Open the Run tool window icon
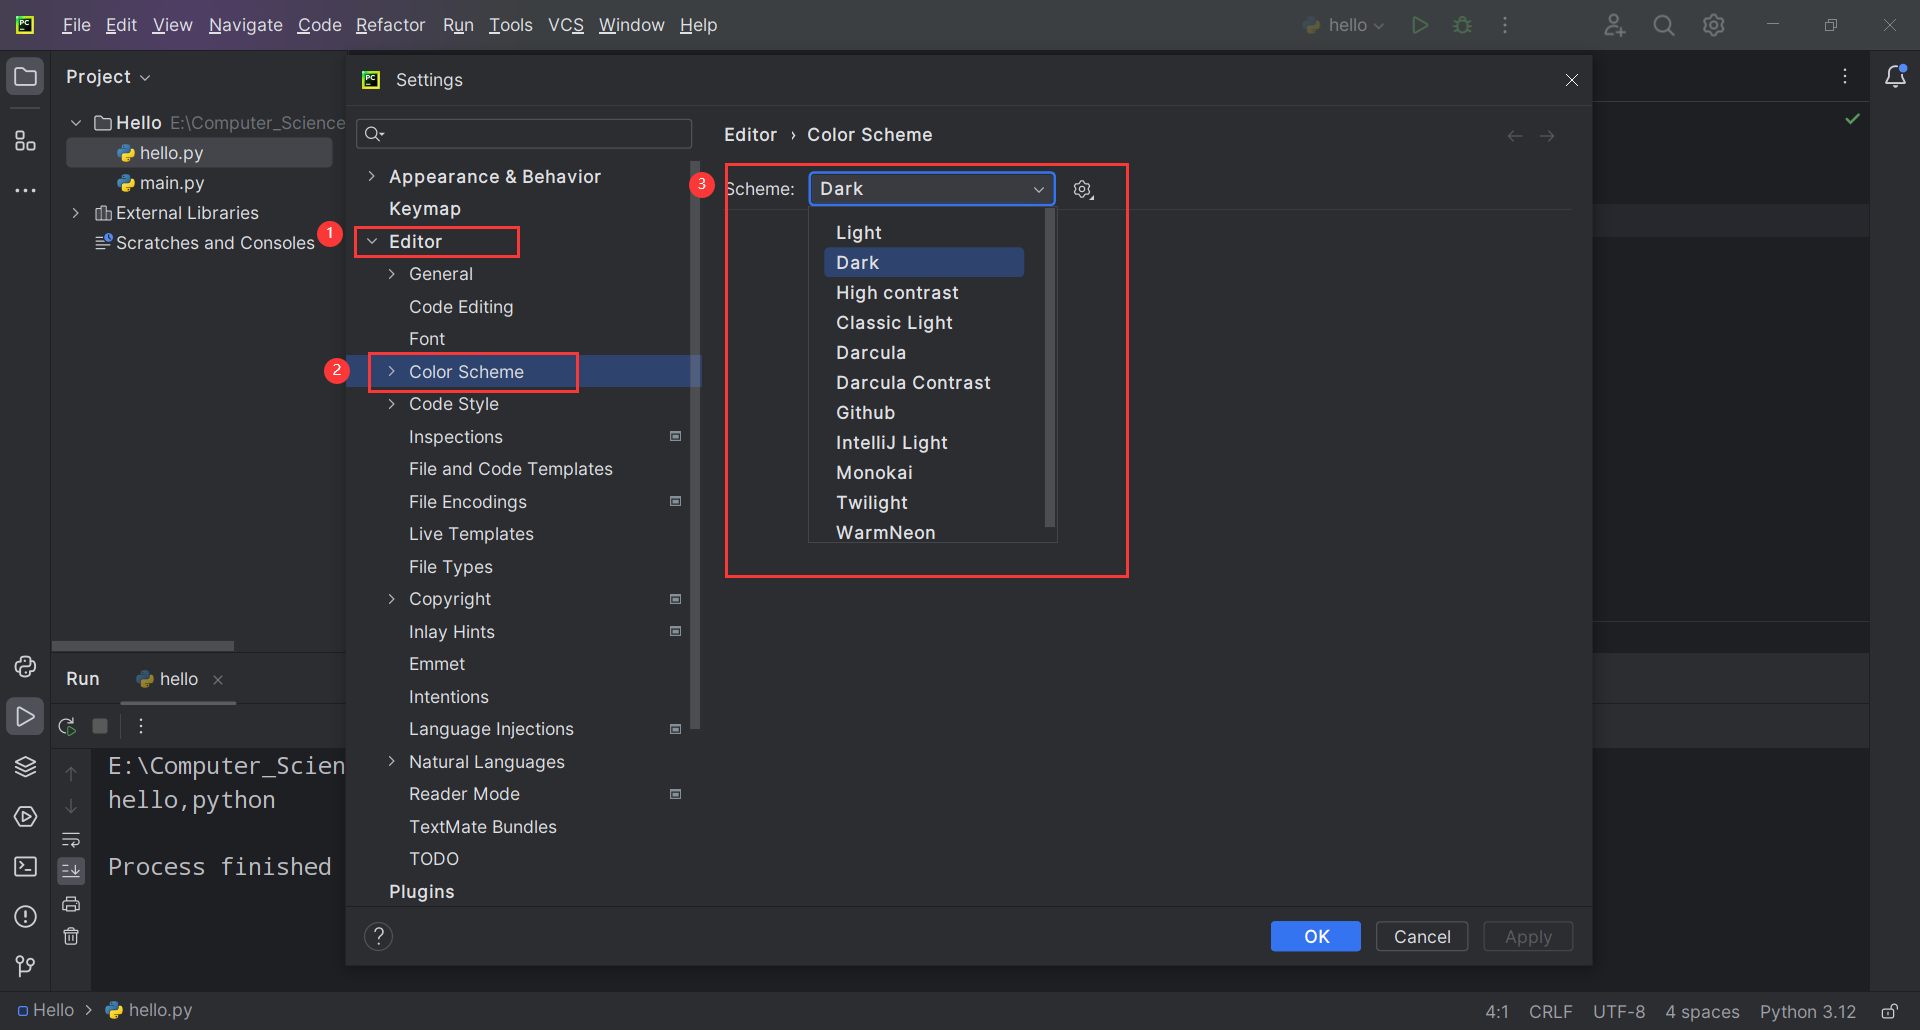The width and height of the screenshot is (1920, 1030). click(25, 717)
